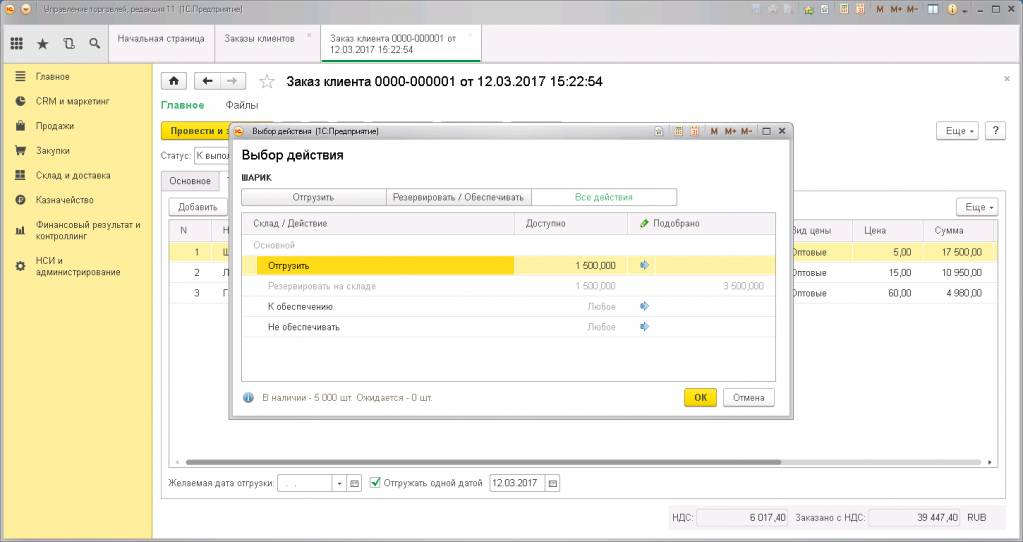Click the blue arrow in the Отгрузить row

click(645, 265)
